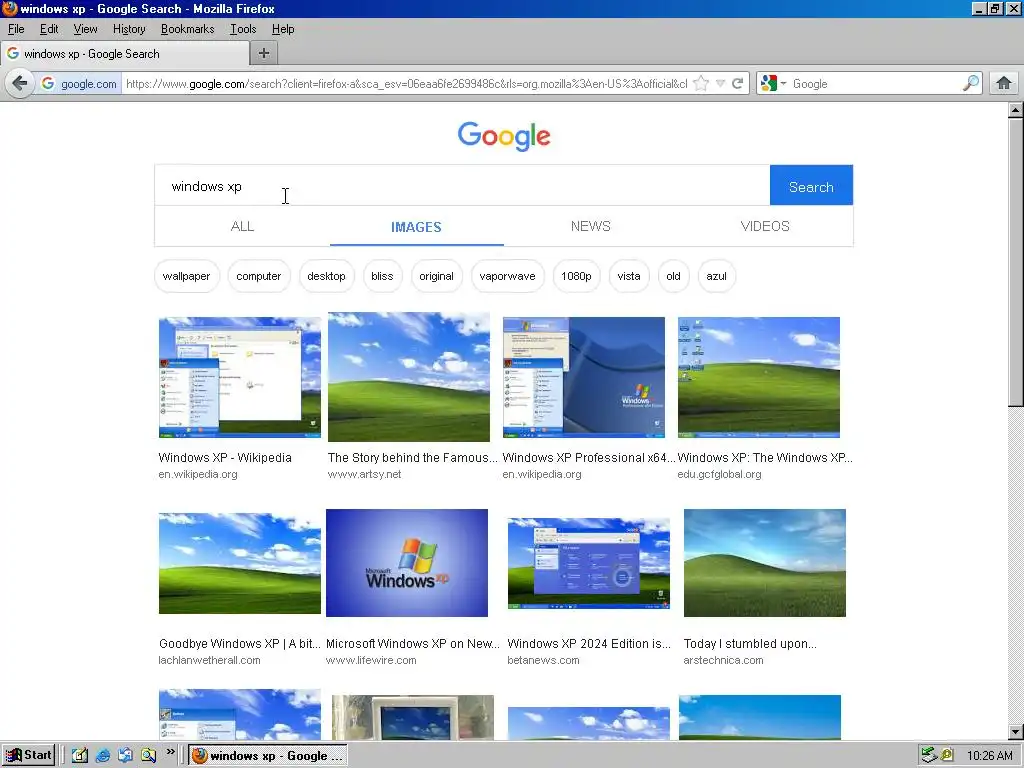This screenshot has height=768, width=1024.
Task: Click the betanews.com source text
Action: 543,660
